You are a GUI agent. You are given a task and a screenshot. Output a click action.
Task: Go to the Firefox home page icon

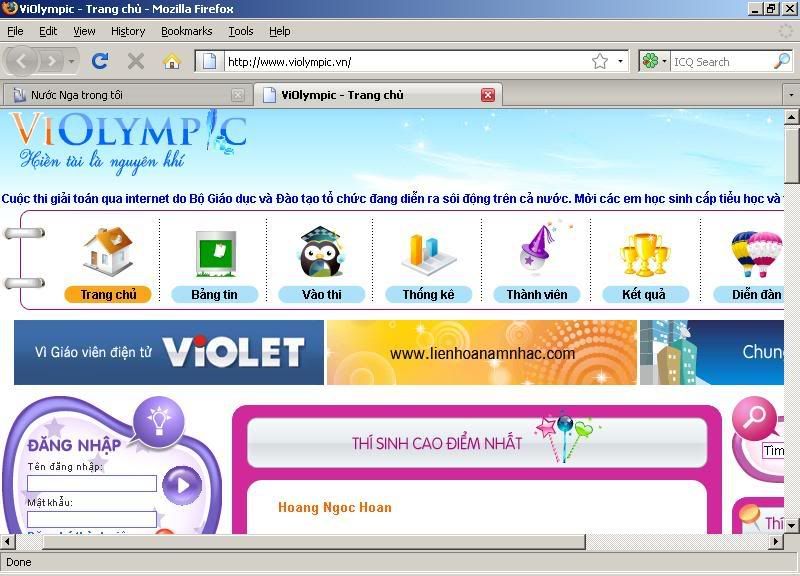(171, 61)
